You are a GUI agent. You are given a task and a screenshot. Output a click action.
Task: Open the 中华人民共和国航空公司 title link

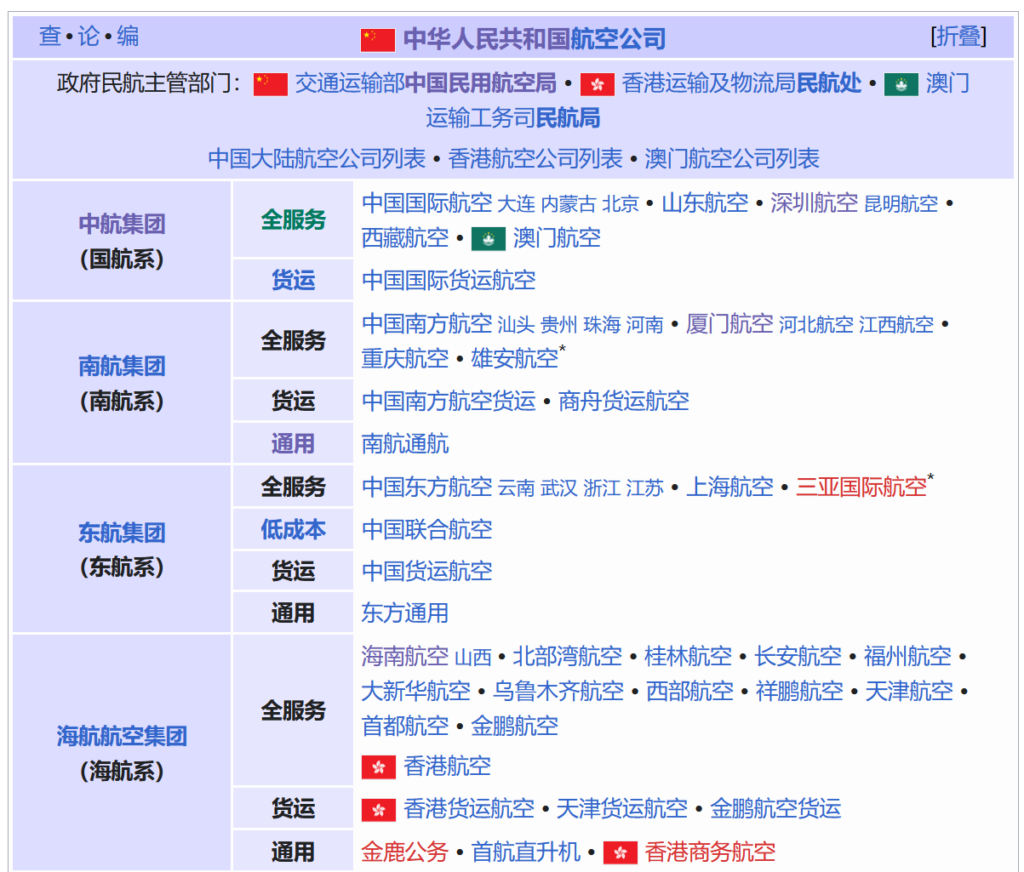point(534,39)
